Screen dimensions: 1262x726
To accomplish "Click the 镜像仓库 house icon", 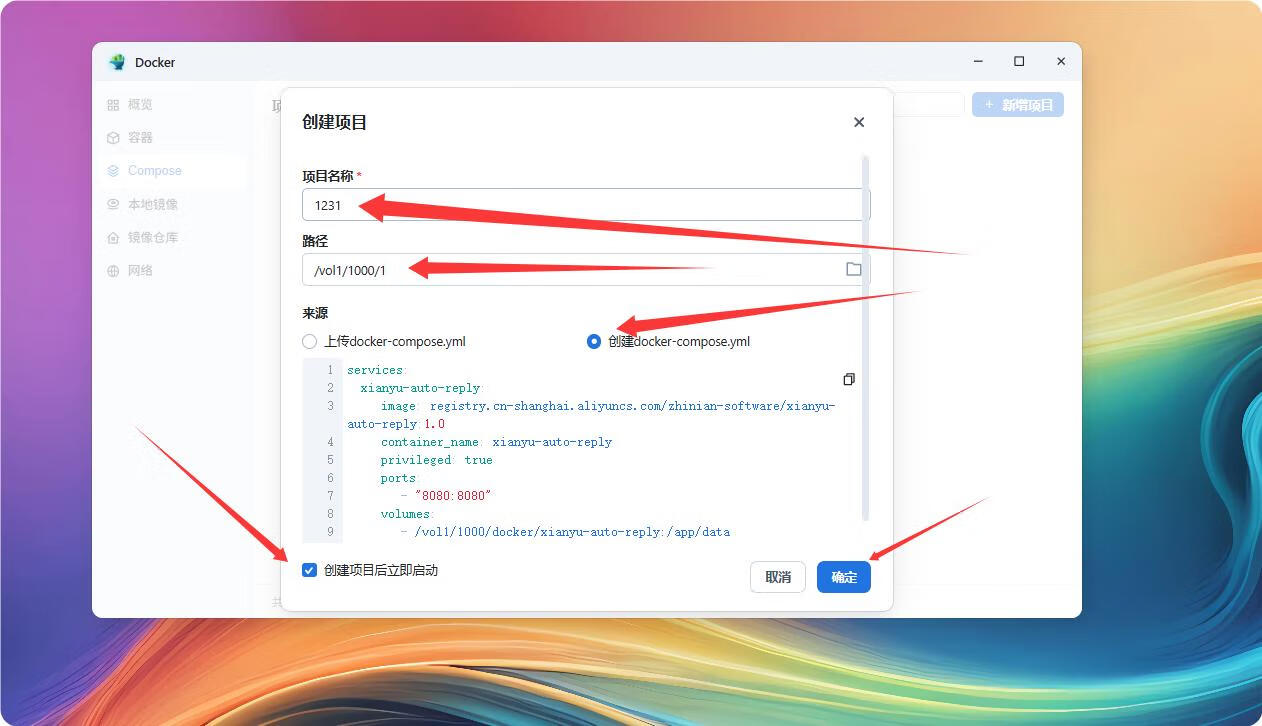I will (113, 237).
